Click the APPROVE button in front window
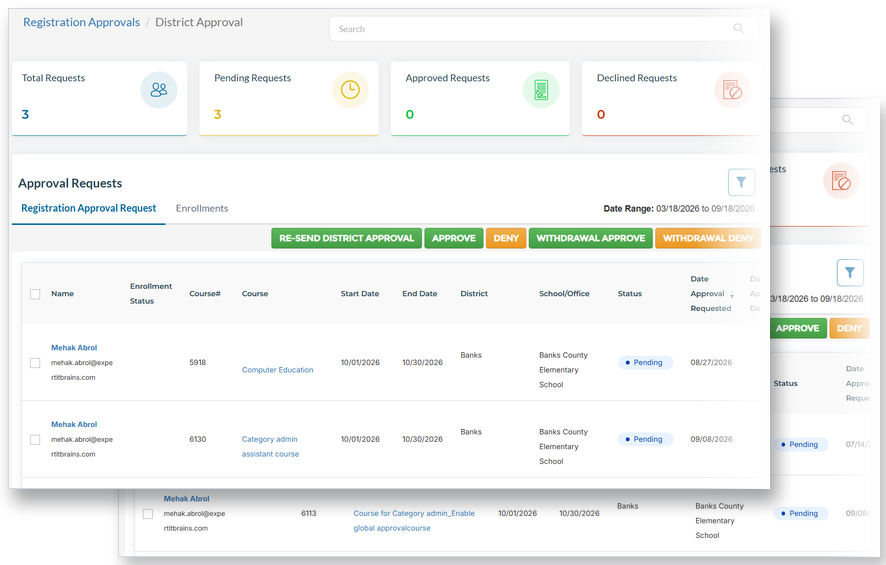Screen dimensions: 886x565 point(454,238)
